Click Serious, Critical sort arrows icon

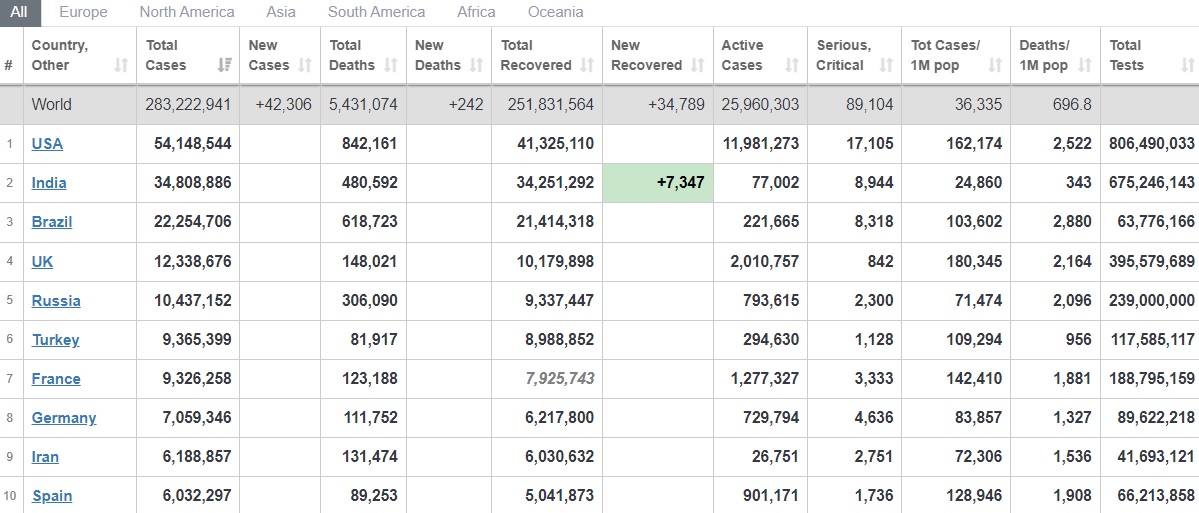(886, 66)
